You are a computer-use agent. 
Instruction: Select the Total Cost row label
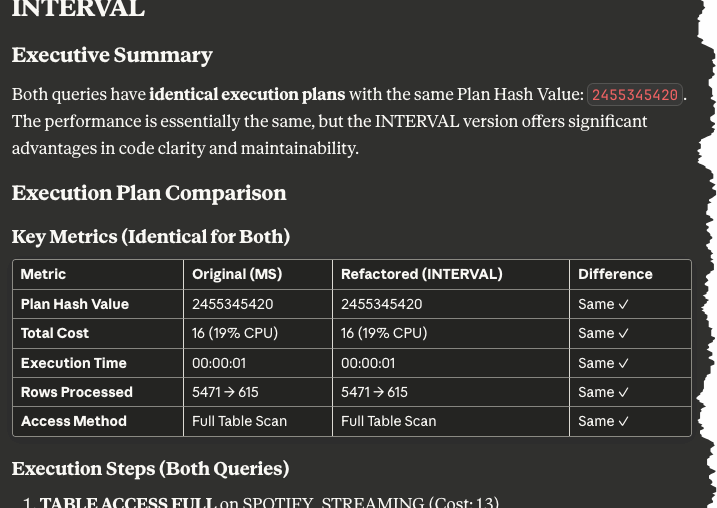tap(55, 333)
